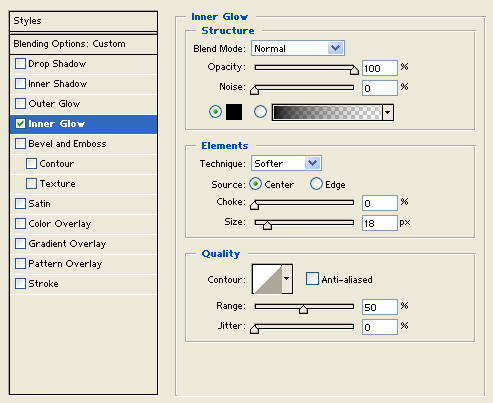Click the Size value input field
493x403 pixels.
[380, 223]
